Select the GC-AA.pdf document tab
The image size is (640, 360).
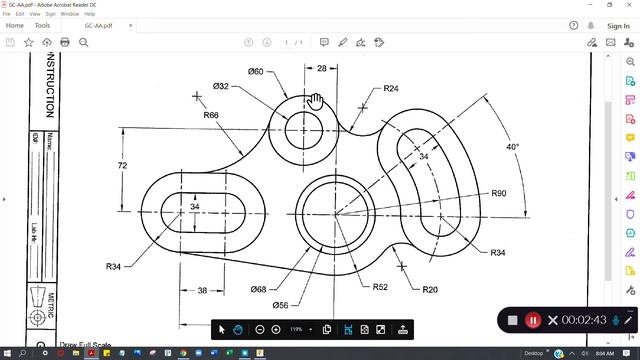[x=98, y=25]
